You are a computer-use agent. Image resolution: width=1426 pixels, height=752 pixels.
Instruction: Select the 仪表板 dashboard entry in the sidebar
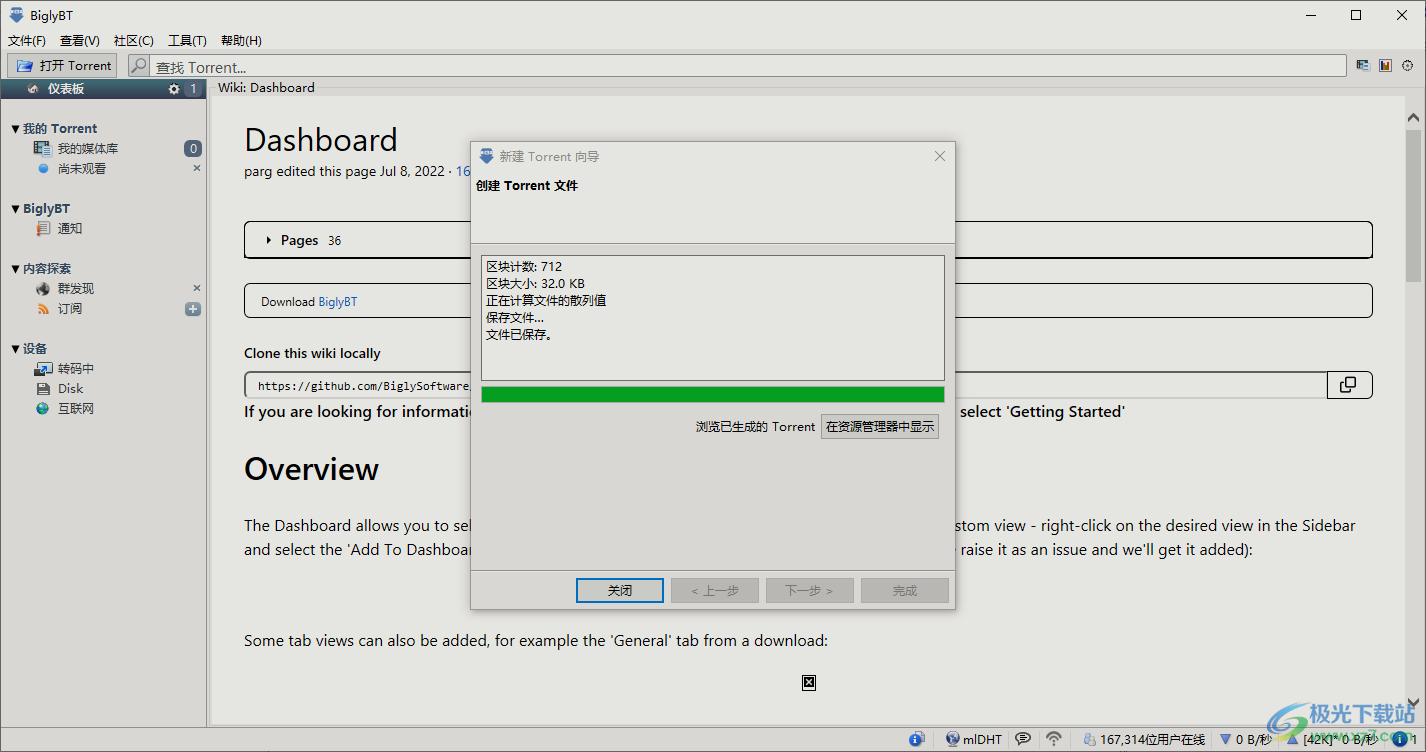point(66,89)
